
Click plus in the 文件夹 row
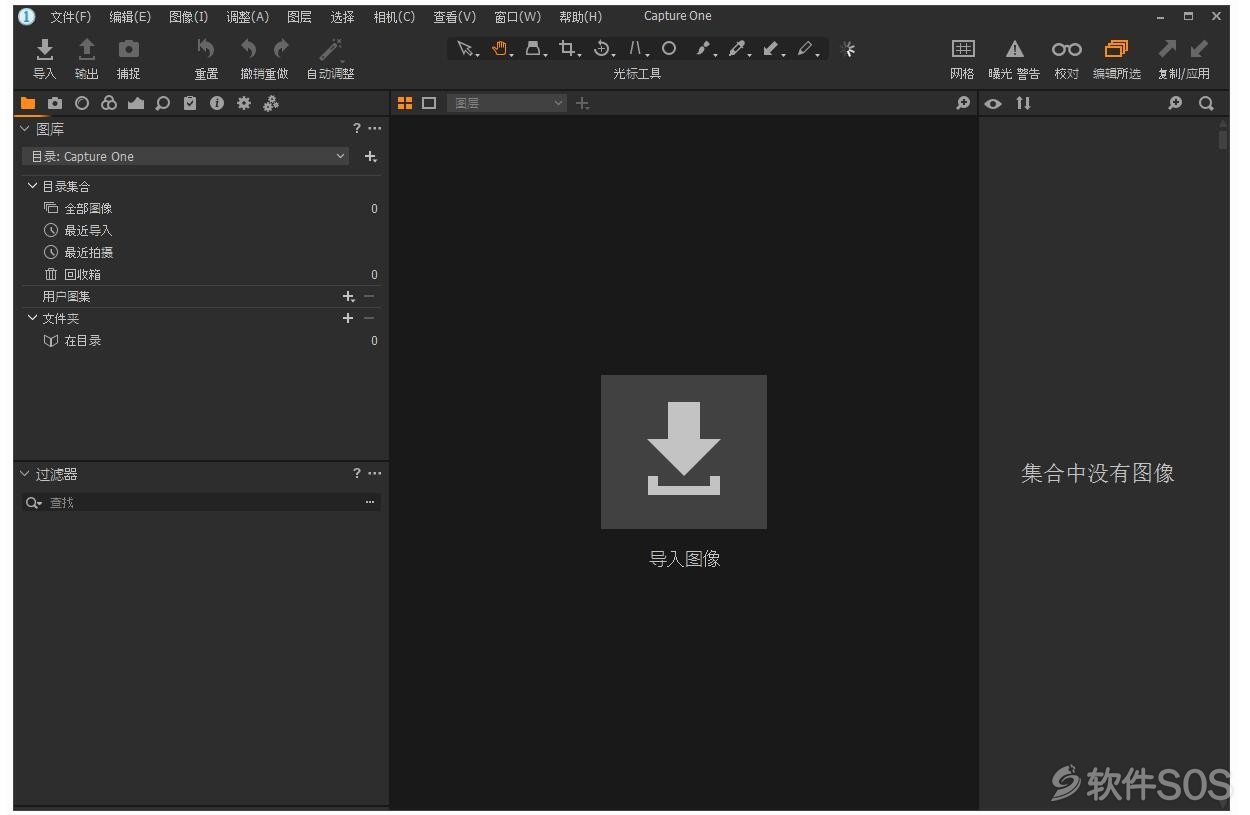[x=348, y=318]
